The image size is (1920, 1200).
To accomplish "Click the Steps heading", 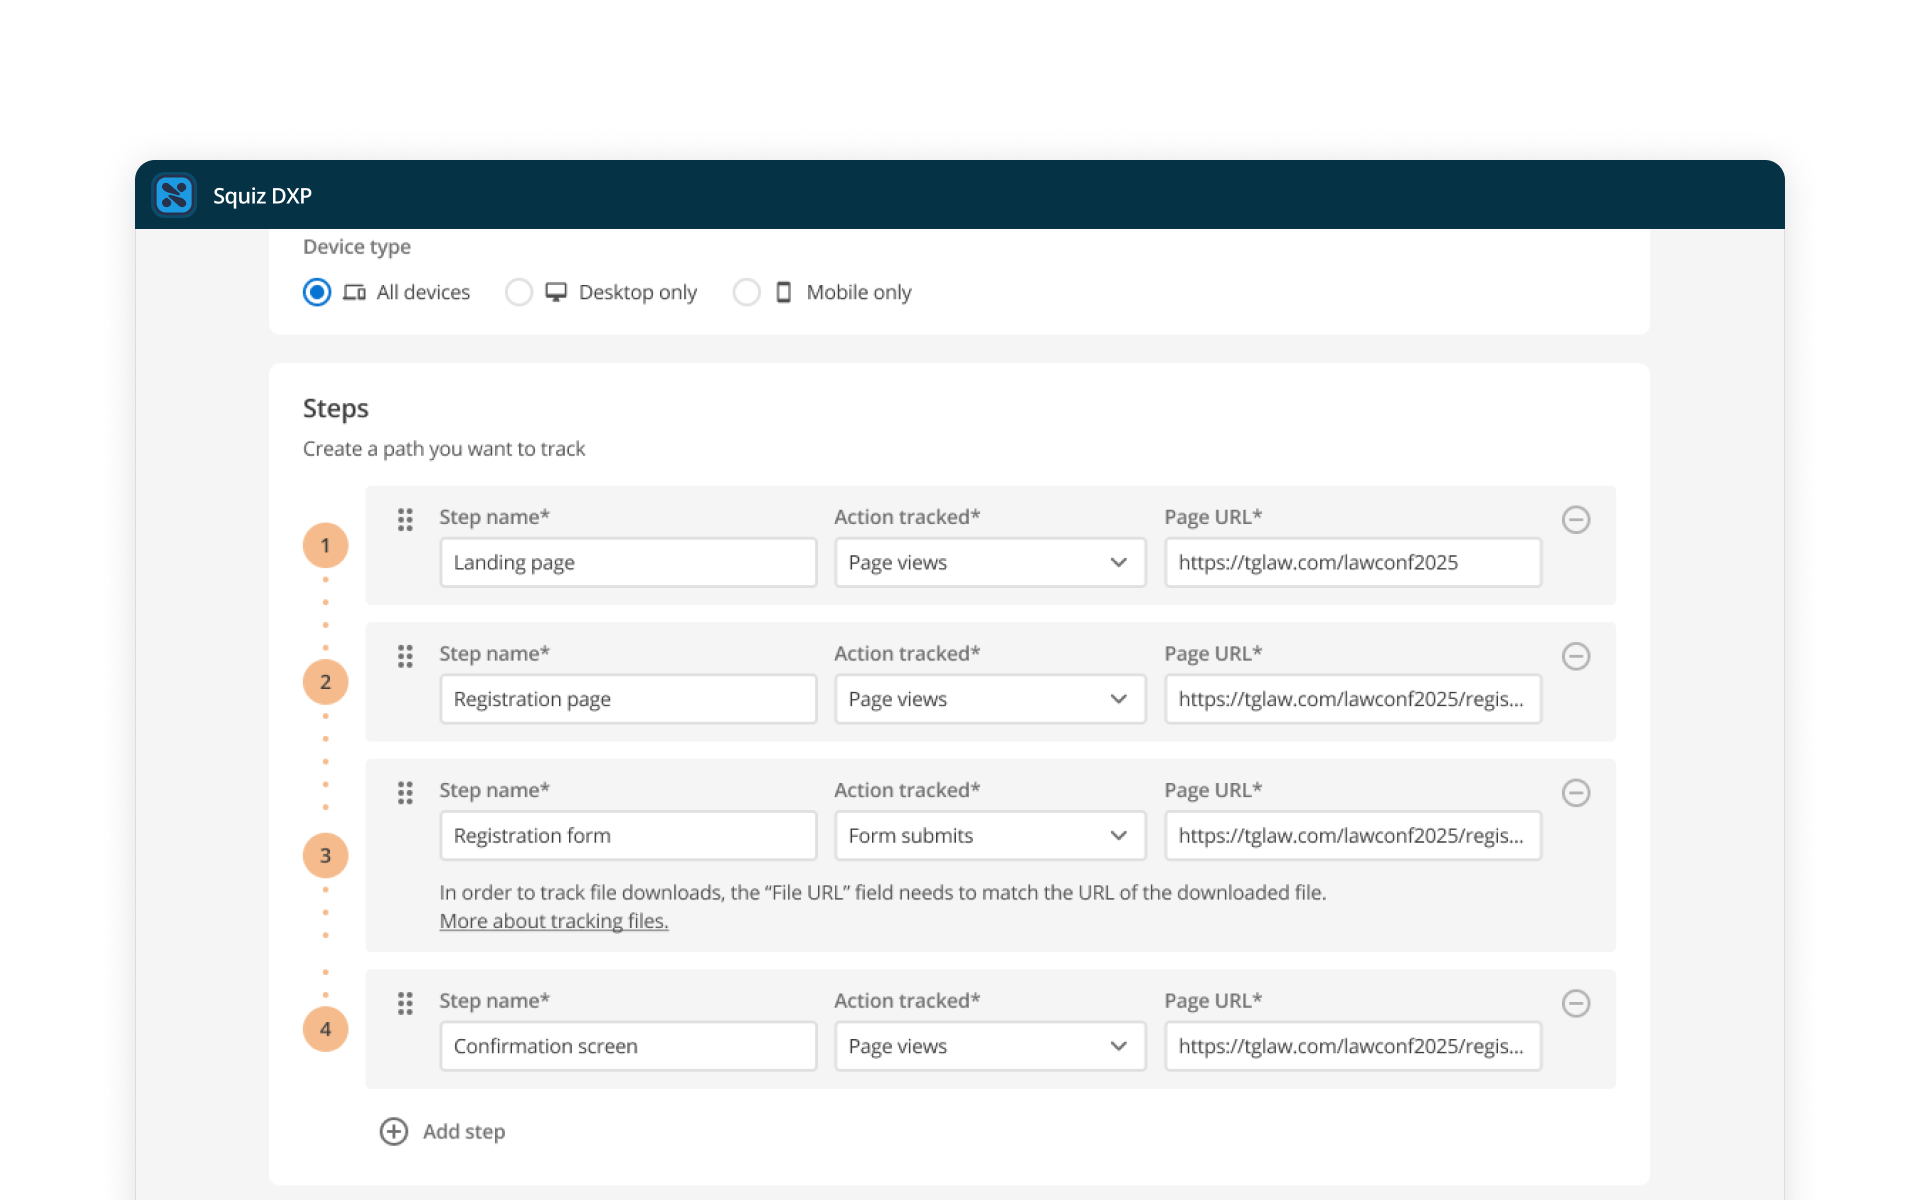I will [x=336, y=408].
